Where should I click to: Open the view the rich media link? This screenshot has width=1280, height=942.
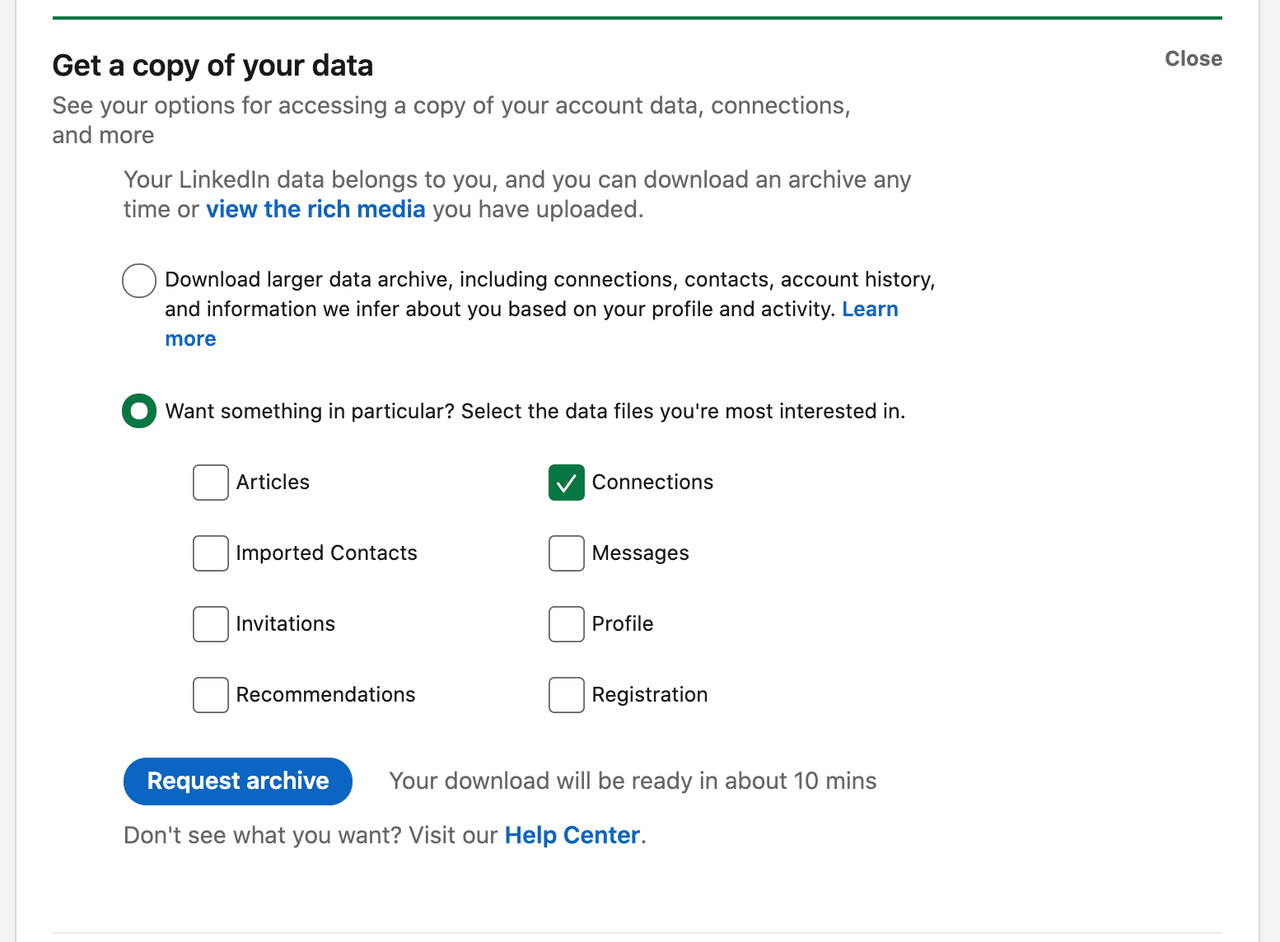(x=315, y=209)
